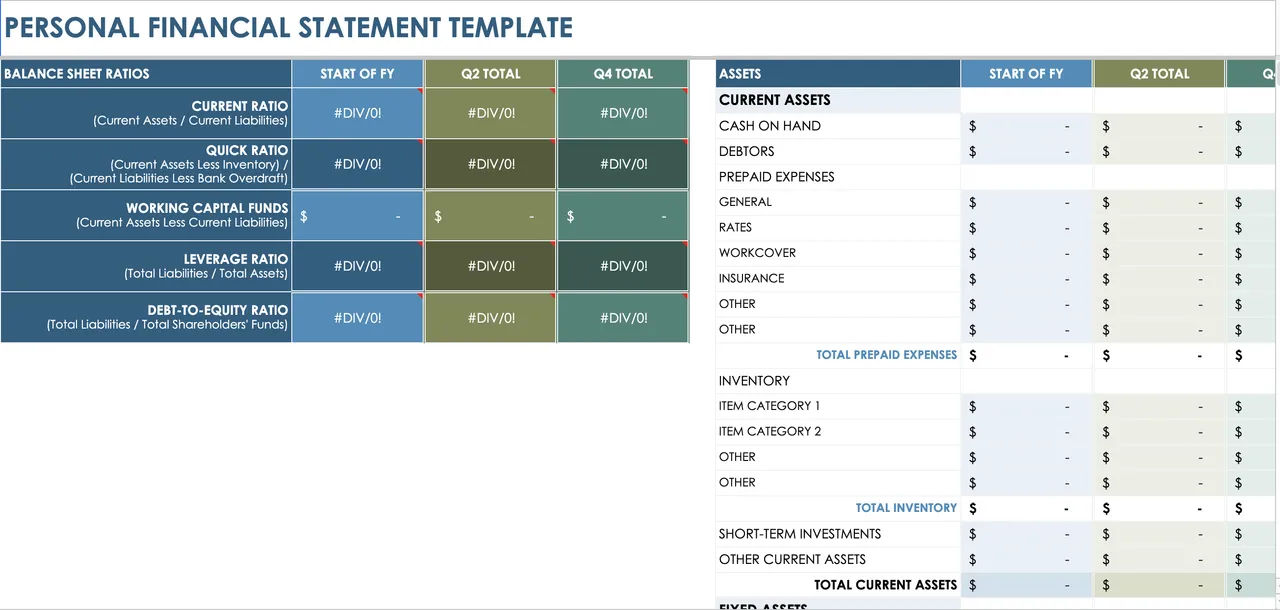Select the Cash on Hand row label
The width and height of the screenshot is (1280, 610).
(838, 126)
